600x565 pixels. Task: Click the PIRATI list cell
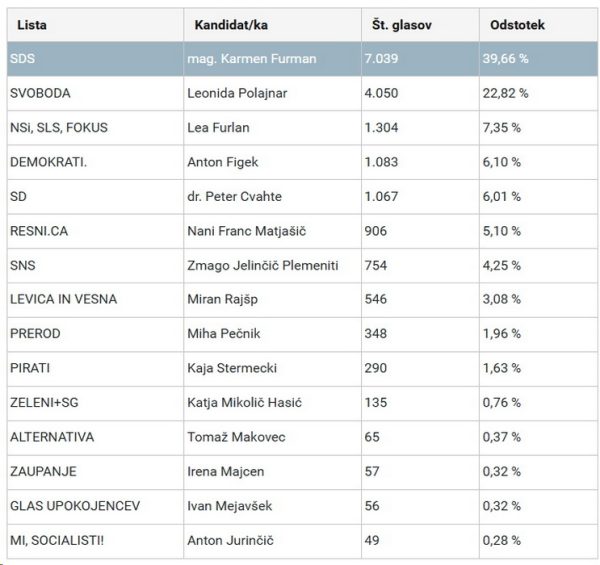coord(29,368)
